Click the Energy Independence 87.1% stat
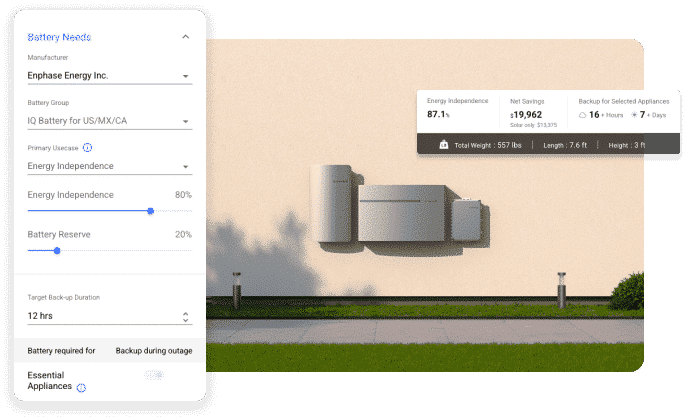Viewport: 684px width, 419px height. pyautogui.click(x=438, y=114)
